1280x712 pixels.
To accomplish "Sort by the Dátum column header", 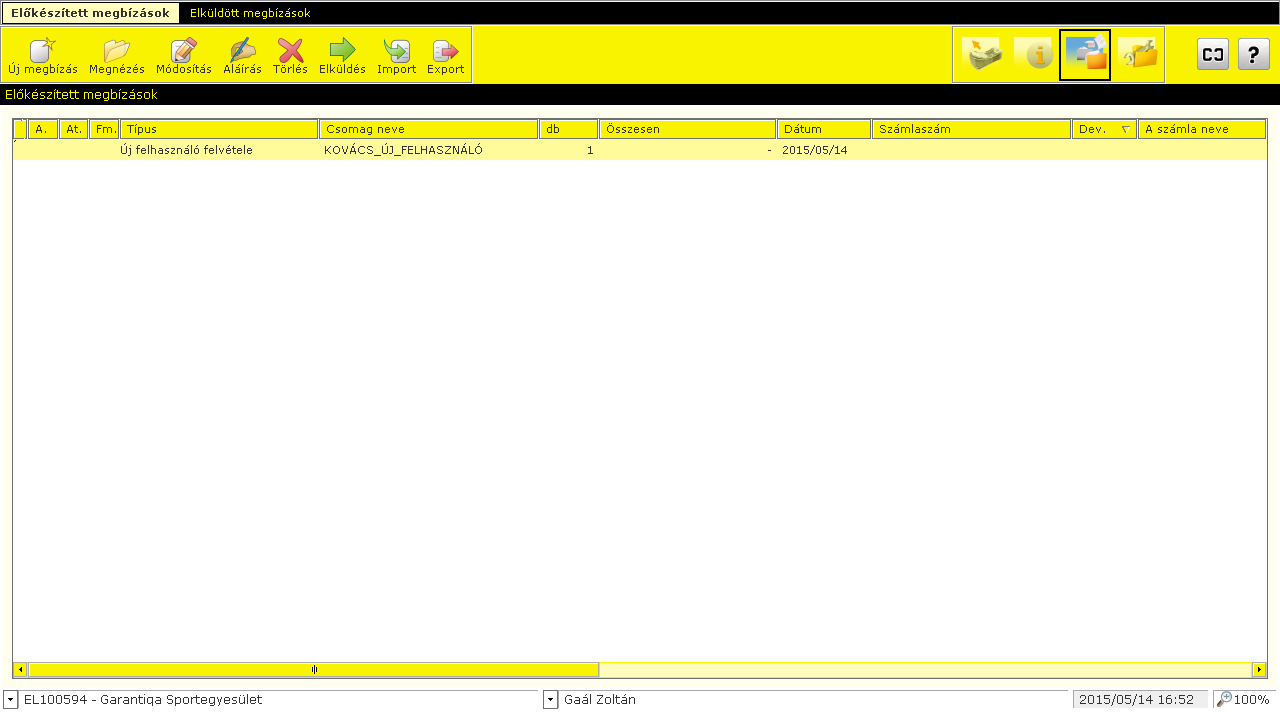I will click(824, 129).
